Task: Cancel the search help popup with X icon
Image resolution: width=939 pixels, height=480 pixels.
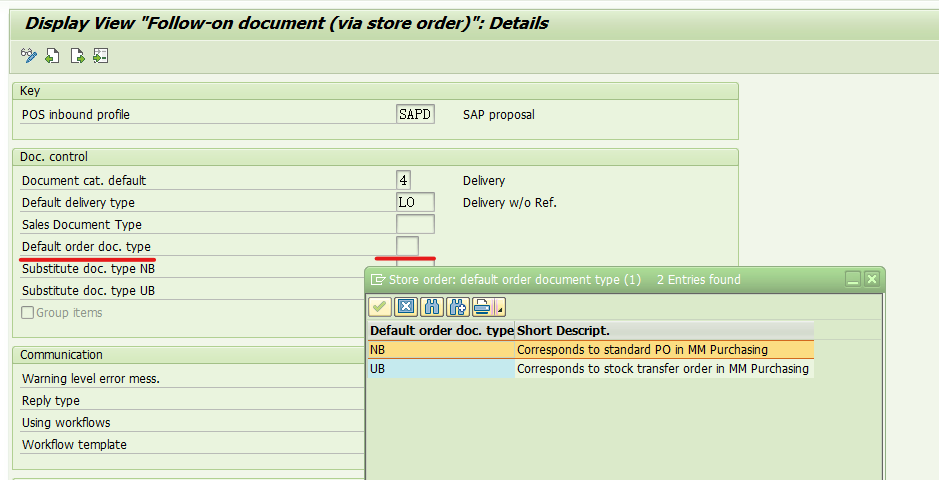Action: pos(405,307)
